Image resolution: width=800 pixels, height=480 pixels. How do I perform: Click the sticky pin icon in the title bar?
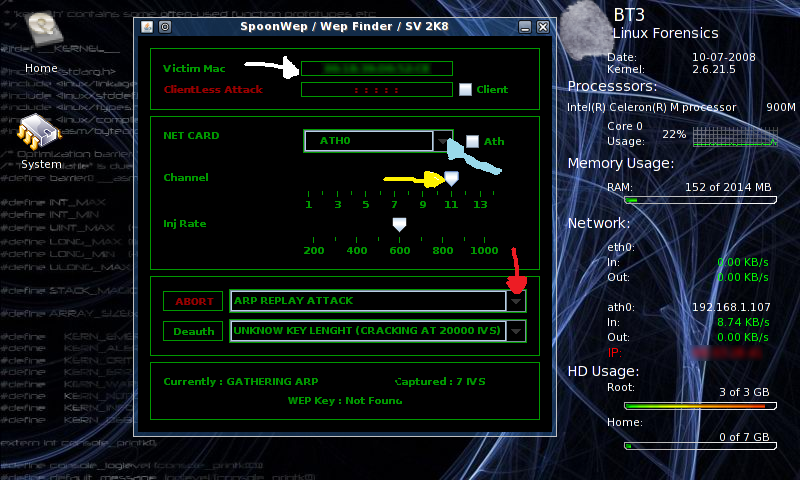(x=165, y=26)
